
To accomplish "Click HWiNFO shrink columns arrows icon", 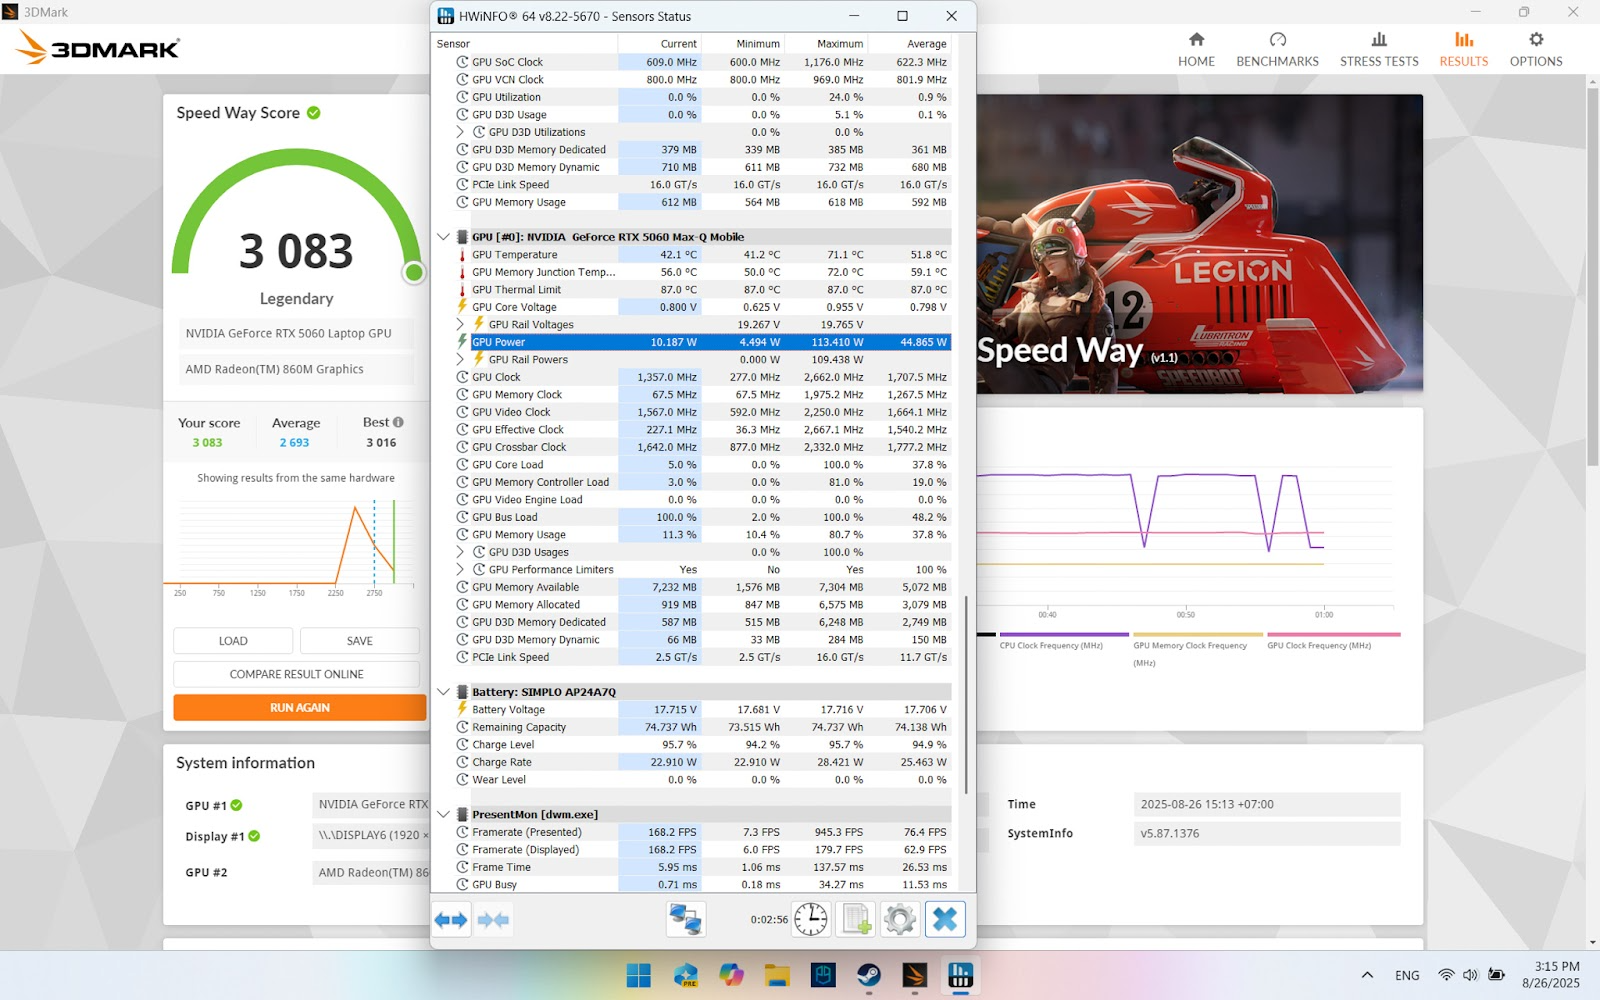I will click(493, 919).
